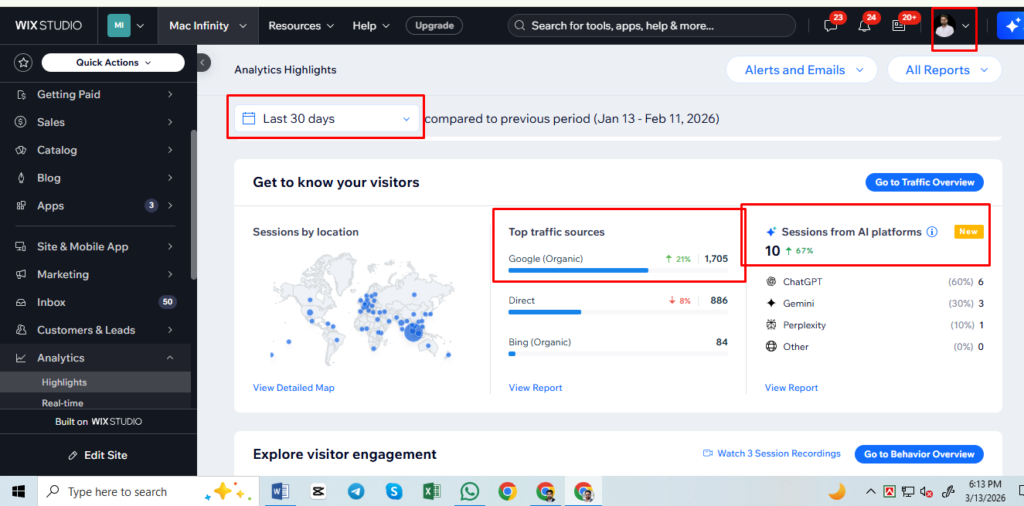This screenshot has width=1024, height=506.
Task: Open the news feed icon with 20+ badge
Action: click(x=899, y=26)
